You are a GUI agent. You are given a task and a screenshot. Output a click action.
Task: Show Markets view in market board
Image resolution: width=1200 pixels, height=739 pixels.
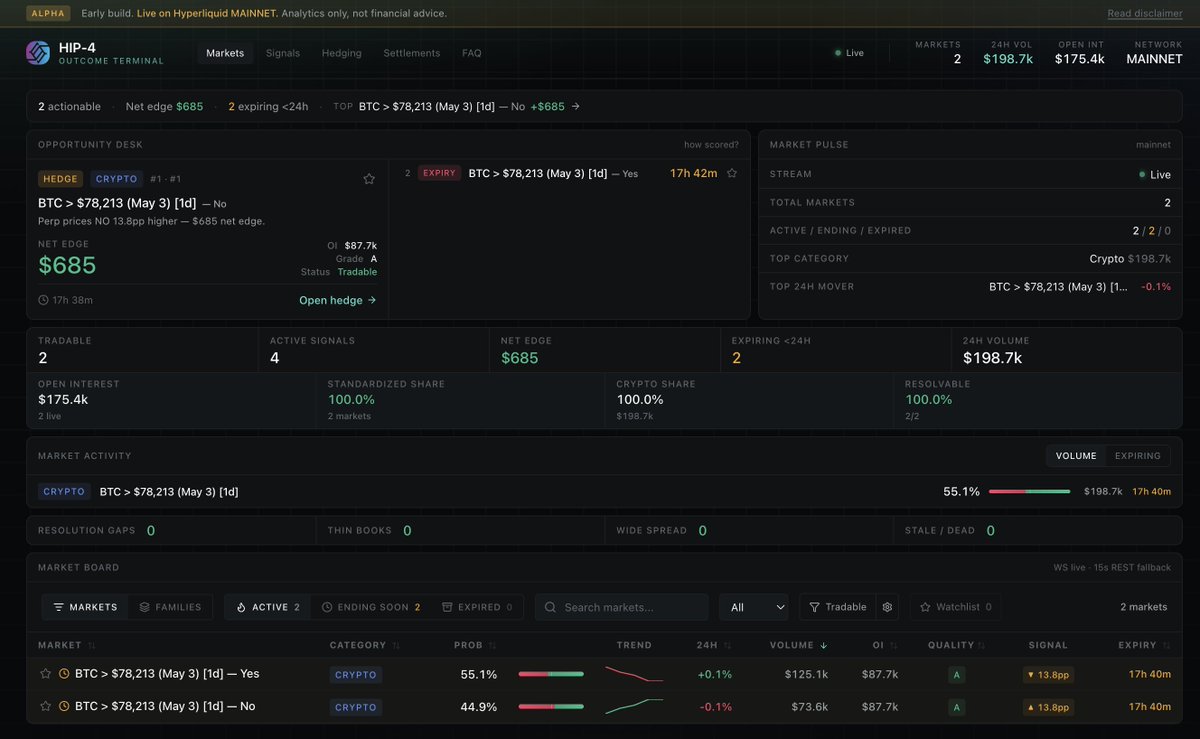(85, 607)
